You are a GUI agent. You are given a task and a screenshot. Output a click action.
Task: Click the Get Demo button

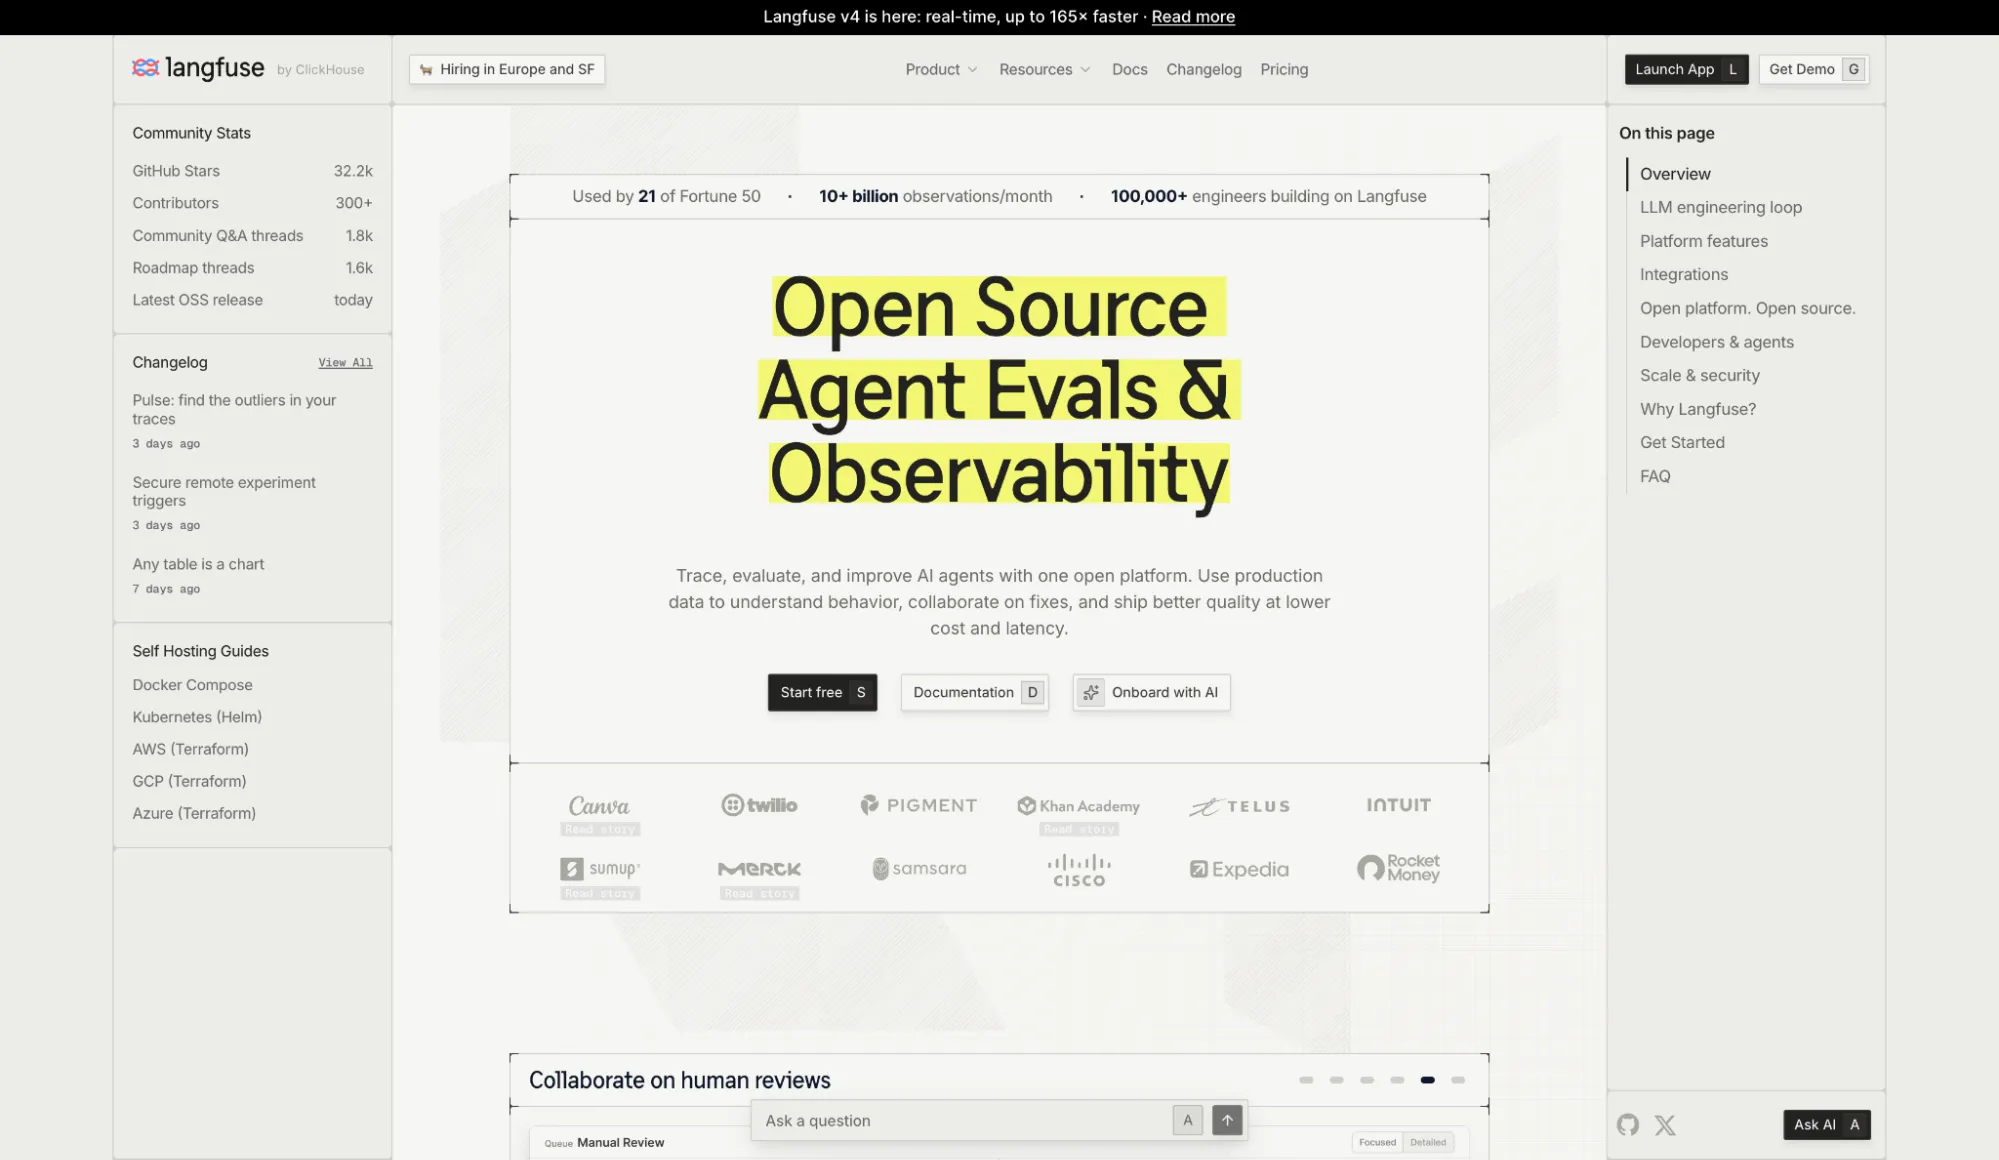pyautogui.click(x=1813, y=69)
